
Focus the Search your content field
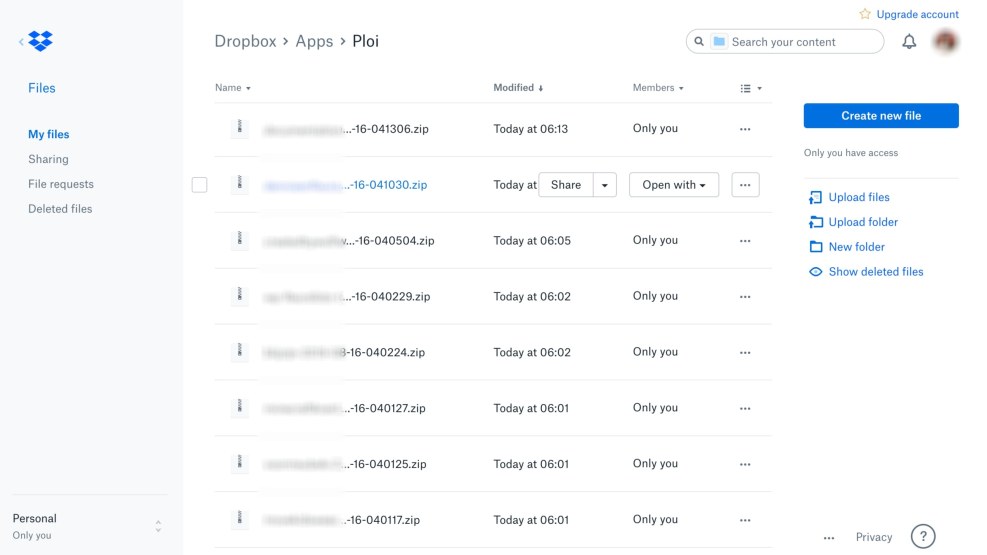(x=784, y=42)
